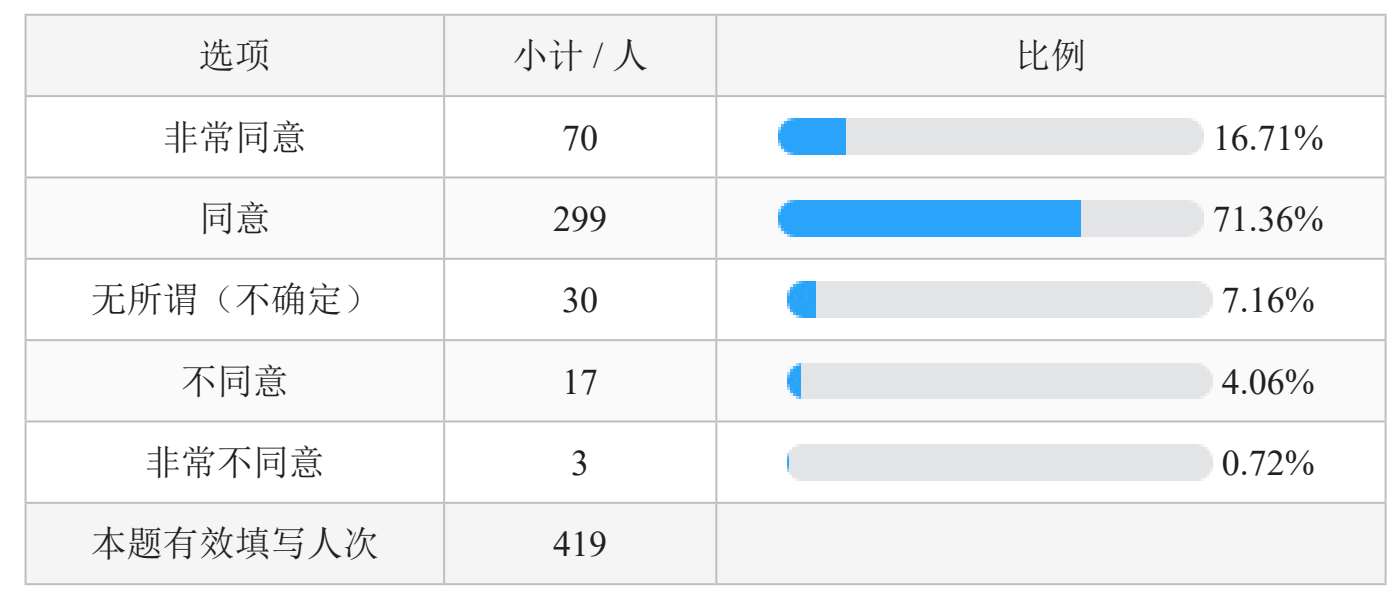The width and height of the screenshot is (1400, 599).
Task: Click the count value 299
Action: point(580,219)
